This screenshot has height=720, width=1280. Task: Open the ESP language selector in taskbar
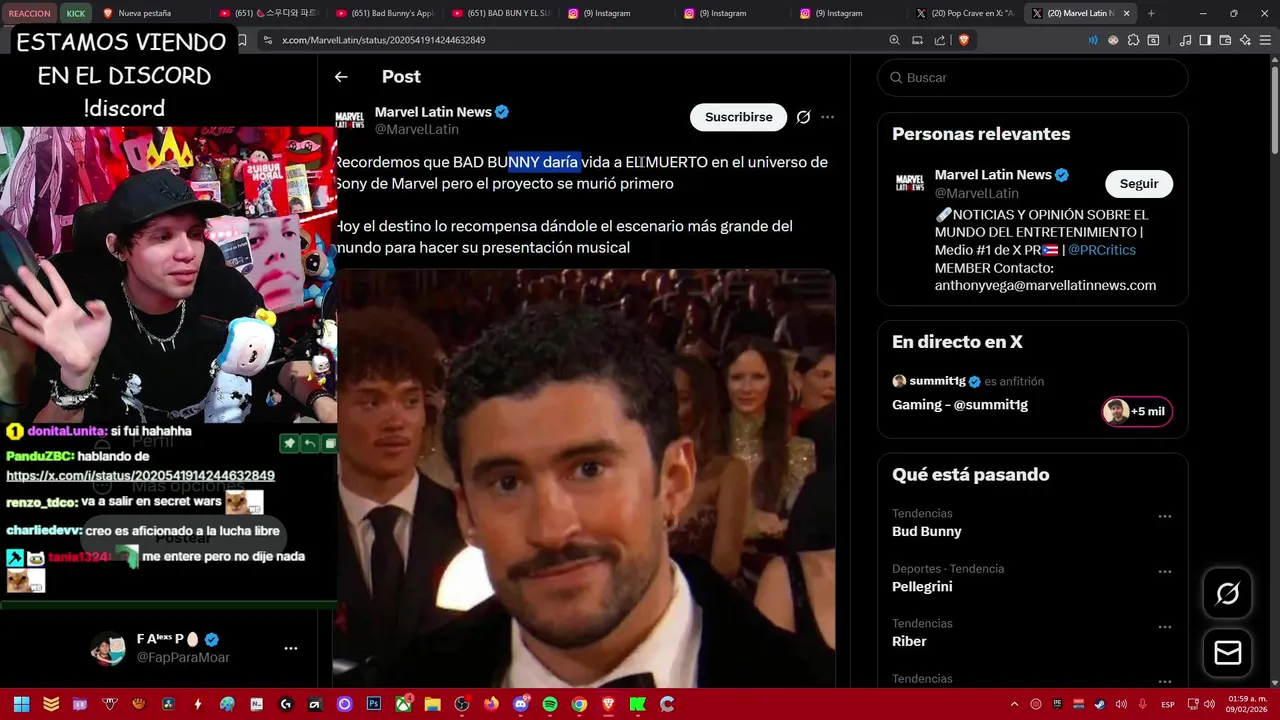[1167, 705]
